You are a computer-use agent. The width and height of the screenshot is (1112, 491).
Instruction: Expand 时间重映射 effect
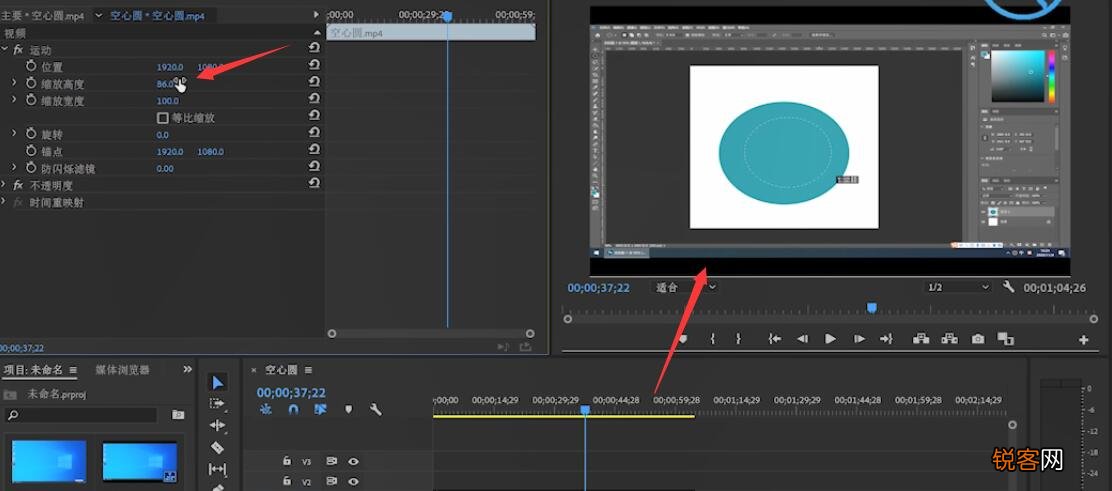(4, 202)
